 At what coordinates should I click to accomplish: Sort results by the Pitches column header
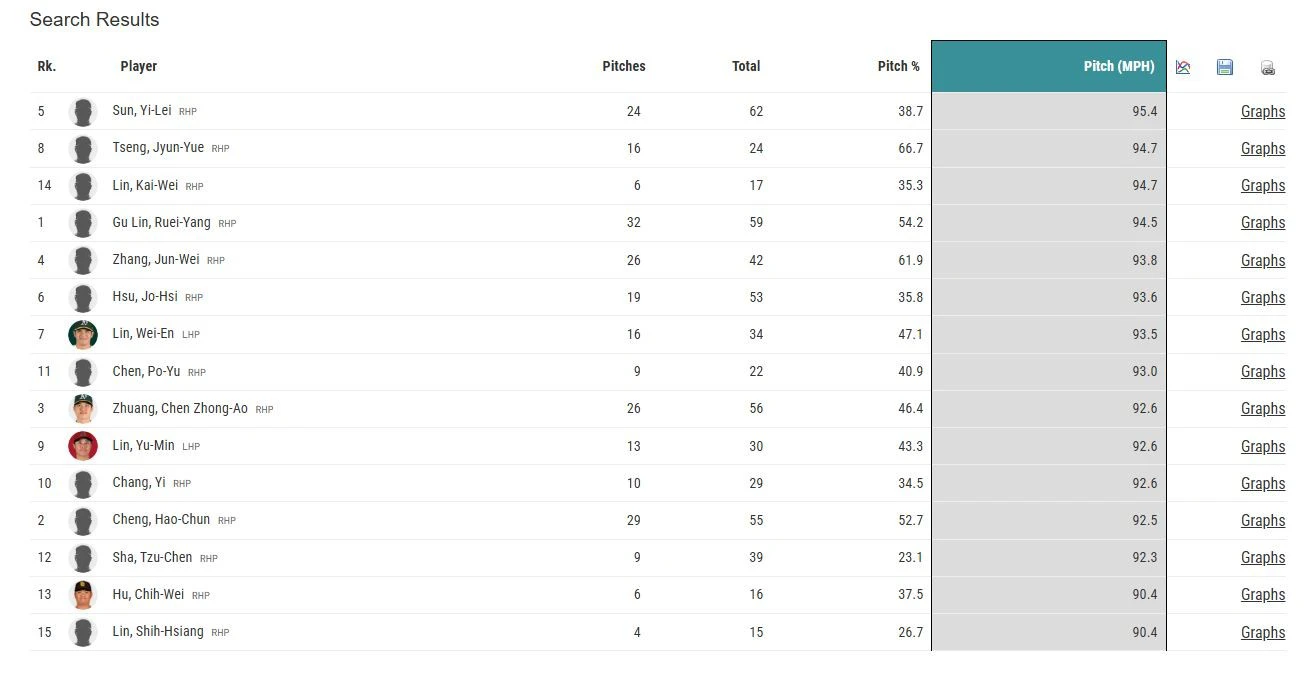coord(623,66)
